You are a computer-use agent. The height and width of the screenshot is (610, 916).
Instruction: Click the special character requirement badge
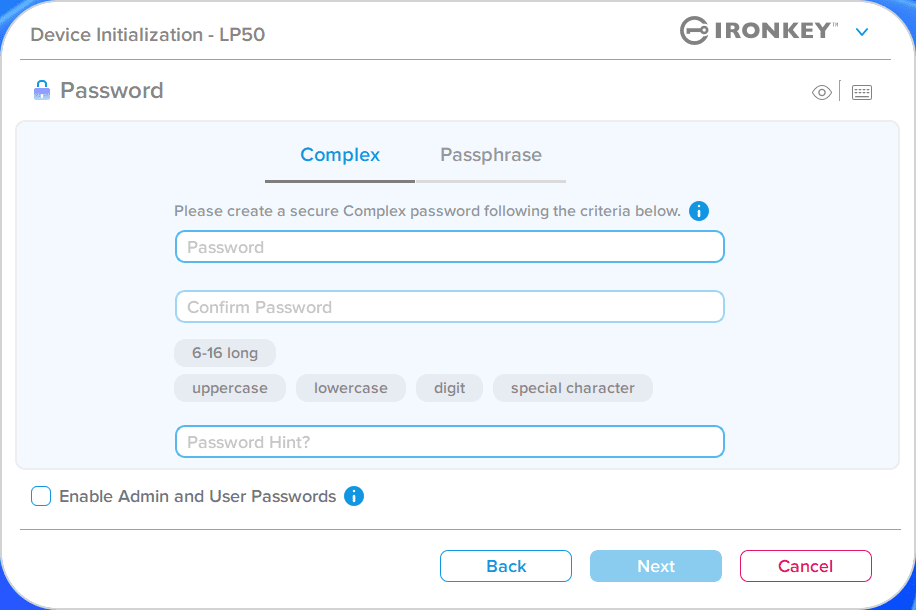tap(573, 388)
